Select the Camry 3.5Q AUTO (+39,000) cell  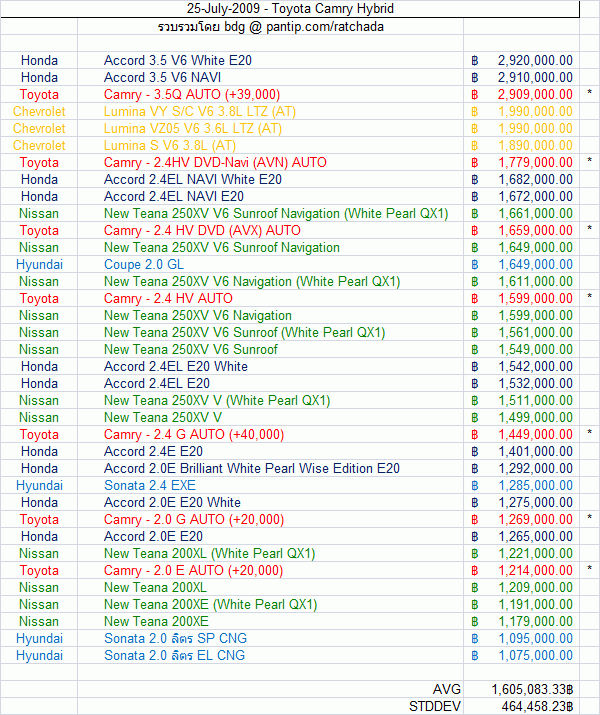pos(192,95)
